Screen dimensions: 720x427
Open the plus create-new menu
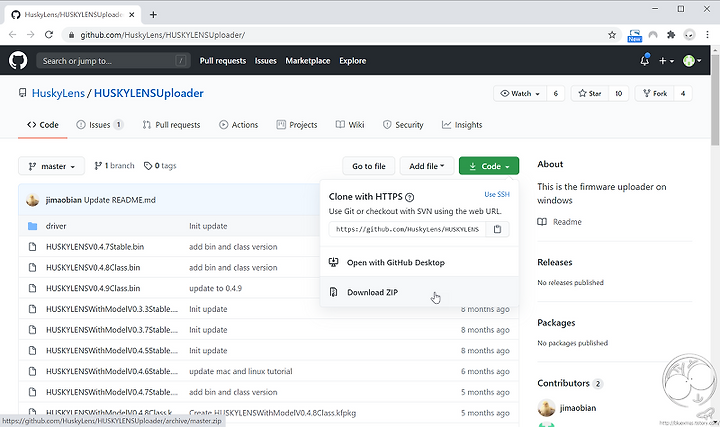(666, 61)
